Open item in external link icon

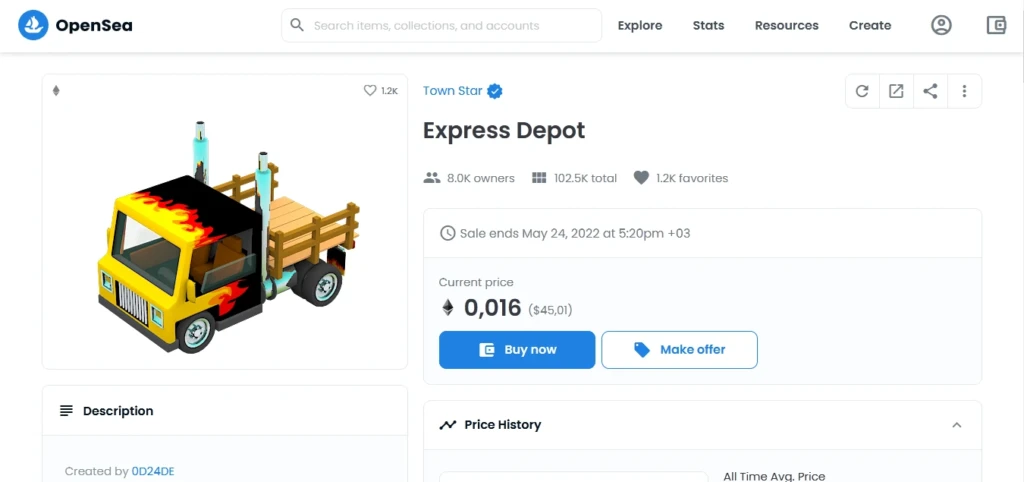click(896, 91)
